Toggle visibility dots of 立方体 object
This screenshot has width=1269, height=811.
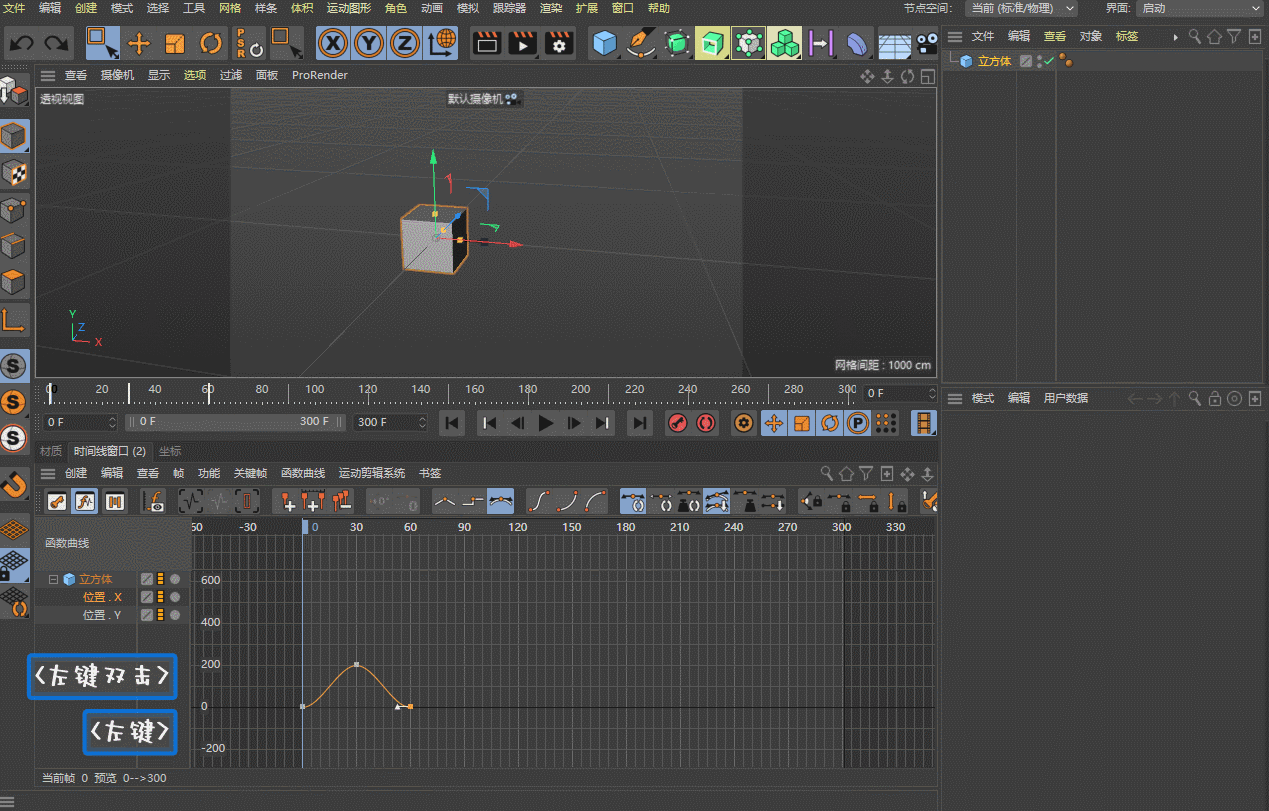pos(1040,61)
